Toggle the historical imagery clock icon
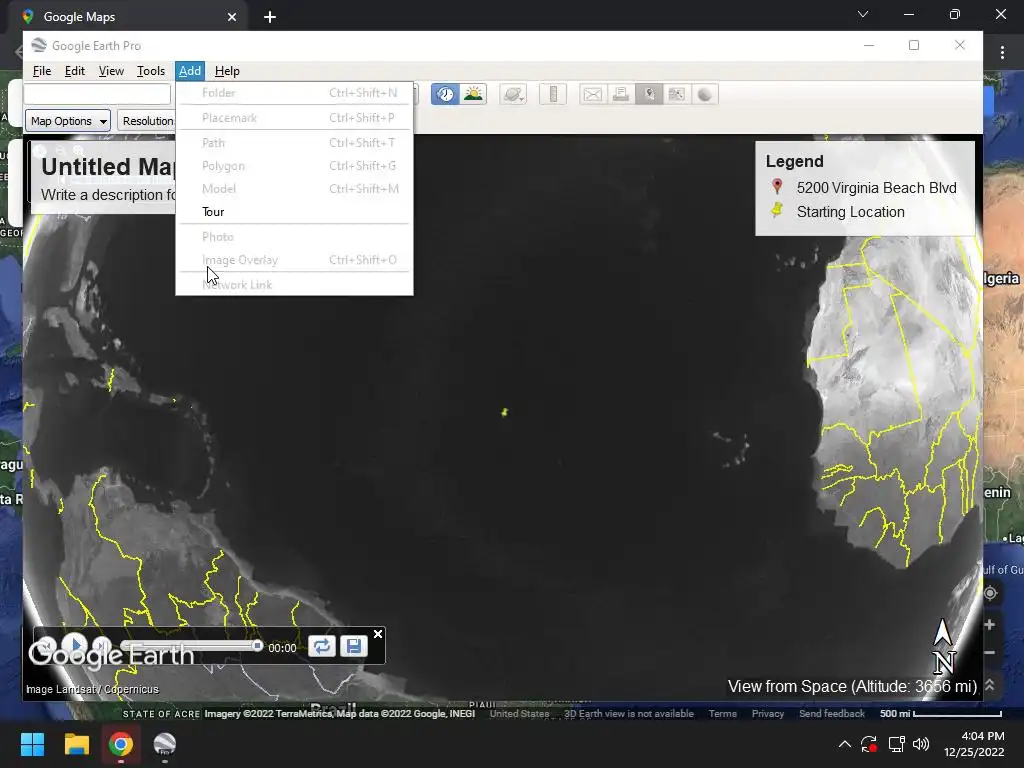This screenshot has width=1024, height=768. tap(445, 94)
